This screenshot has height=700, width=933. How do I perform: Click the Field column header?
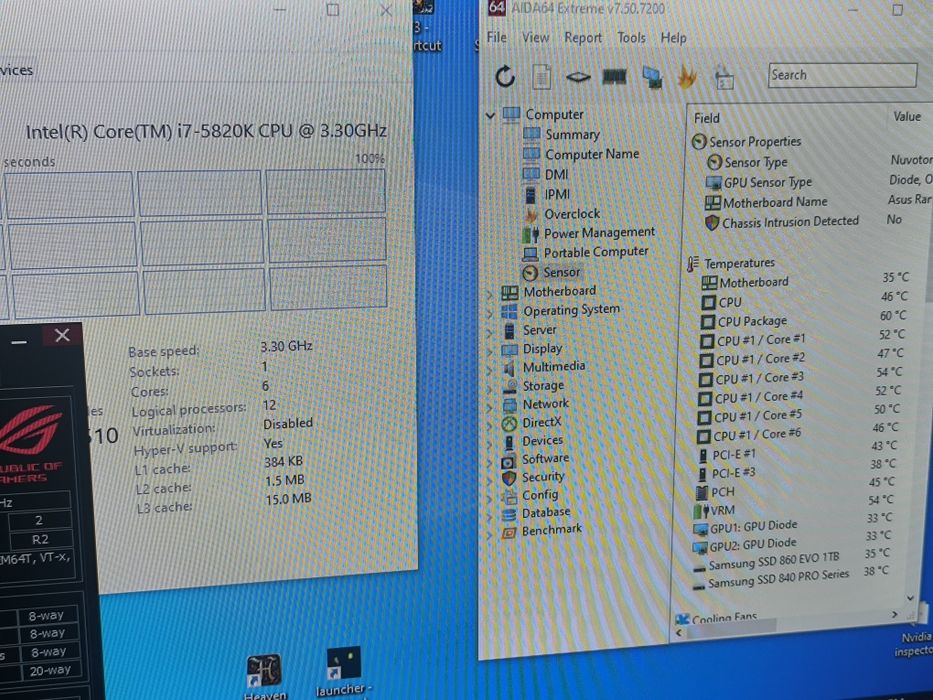[x=706, y=118]
